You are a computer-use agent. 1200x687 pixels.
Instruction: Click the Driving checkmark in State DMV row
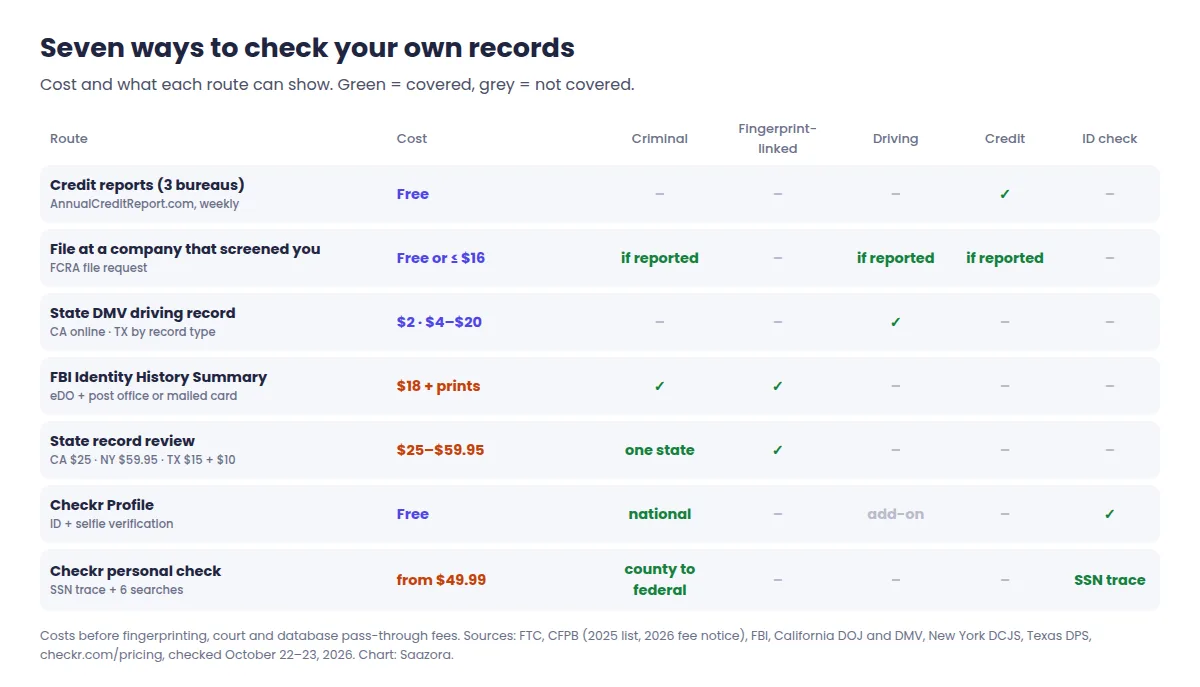[x=895, y=322]
